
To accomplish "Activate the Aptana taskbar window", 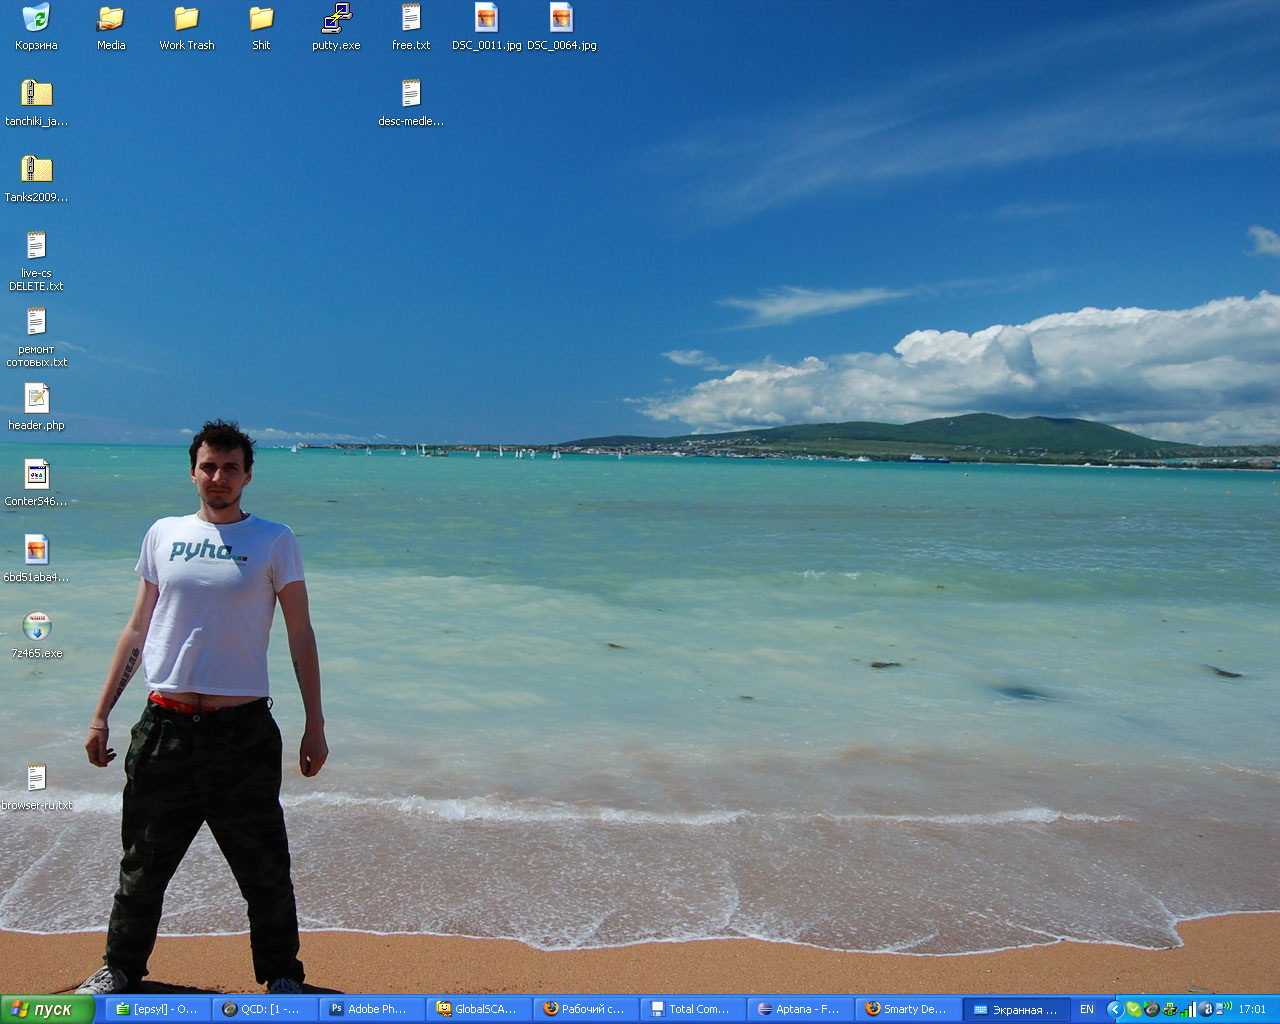I will coord(799,1009).
